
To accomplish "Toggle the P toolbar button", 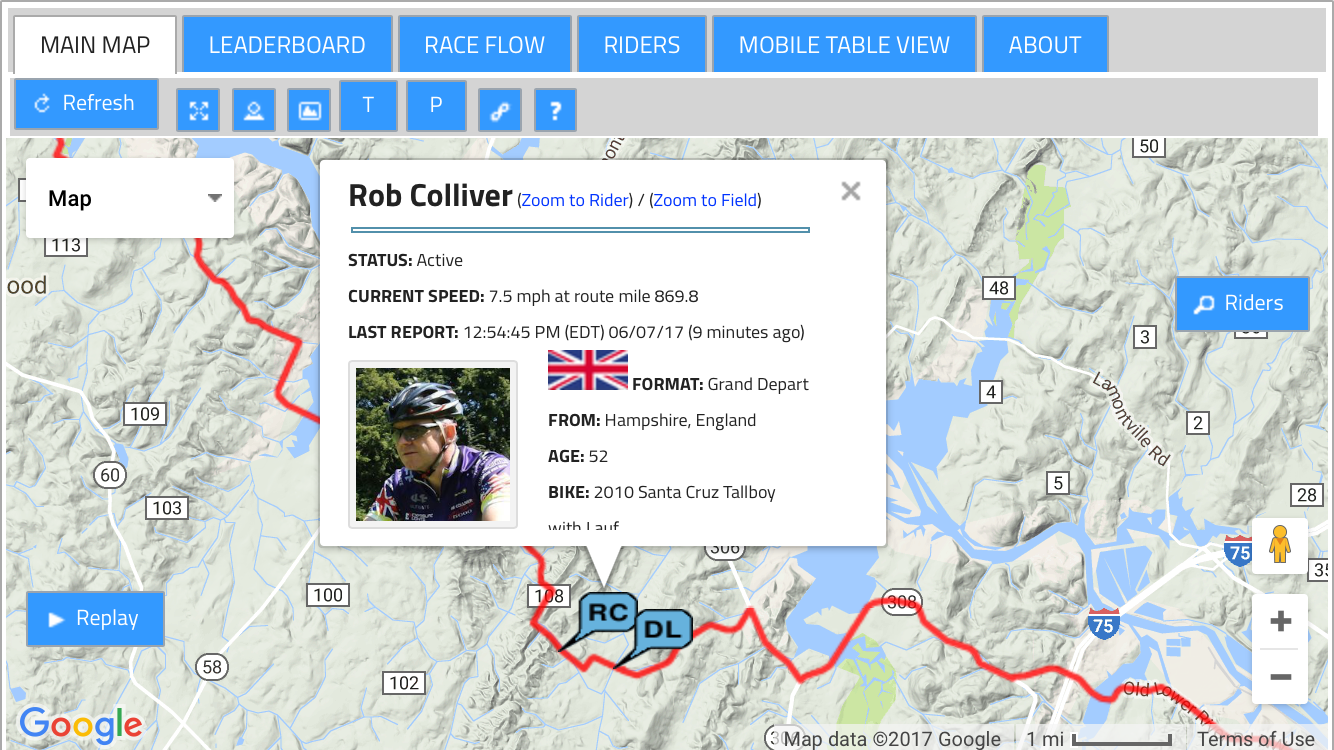I will 436,105.
